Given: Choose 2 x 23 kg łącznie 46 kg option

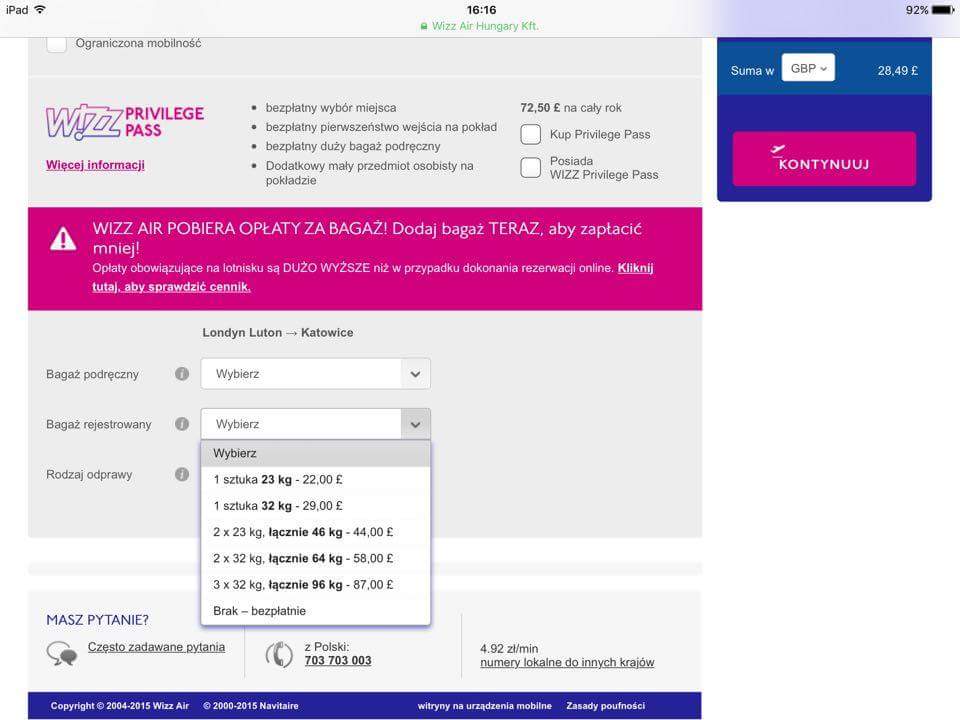Looking at the screenshot, I should 315,532.
